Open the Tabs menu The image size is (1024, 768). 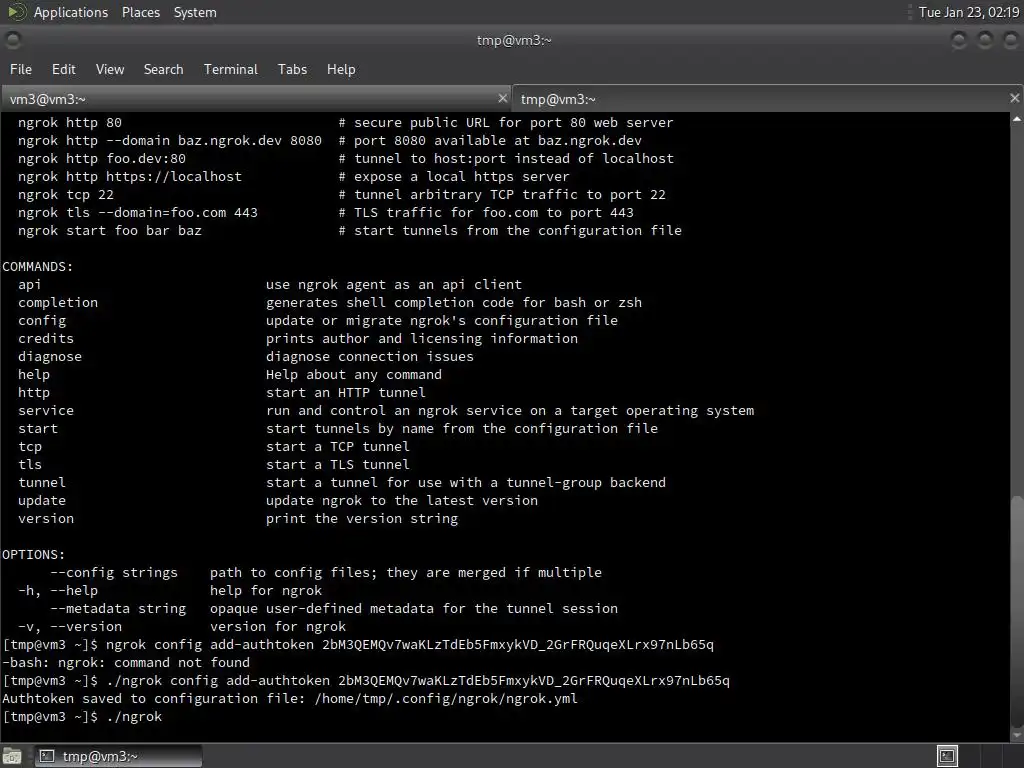click(292, 69)
